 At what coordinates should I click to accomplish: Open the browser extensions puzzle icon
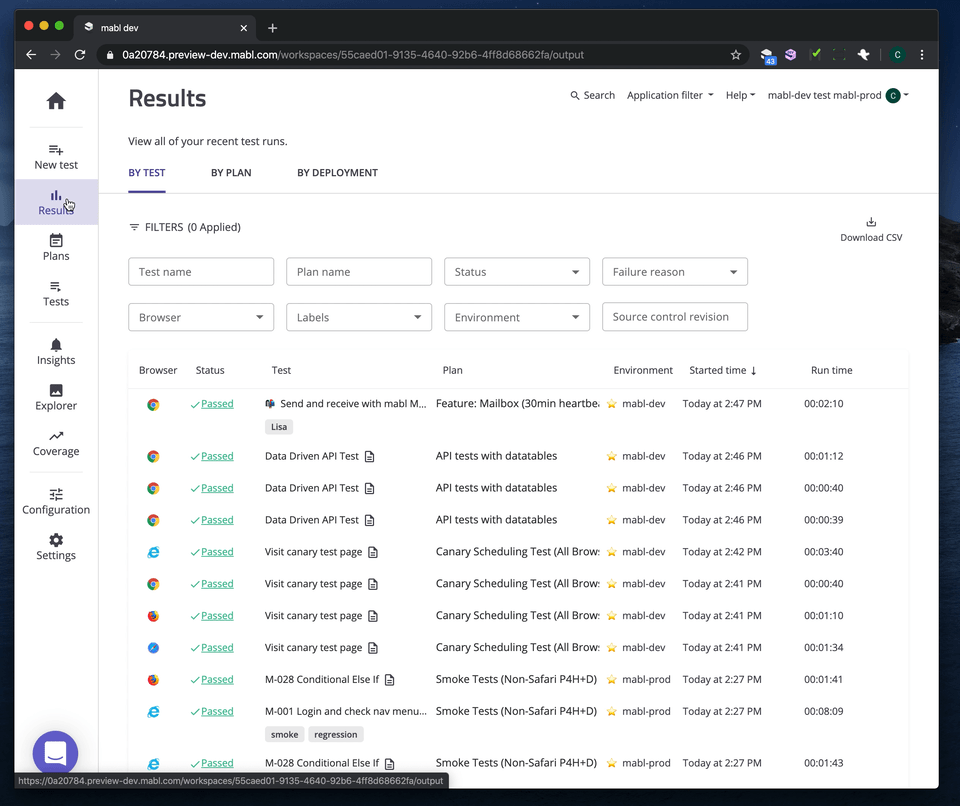point(863,55)
